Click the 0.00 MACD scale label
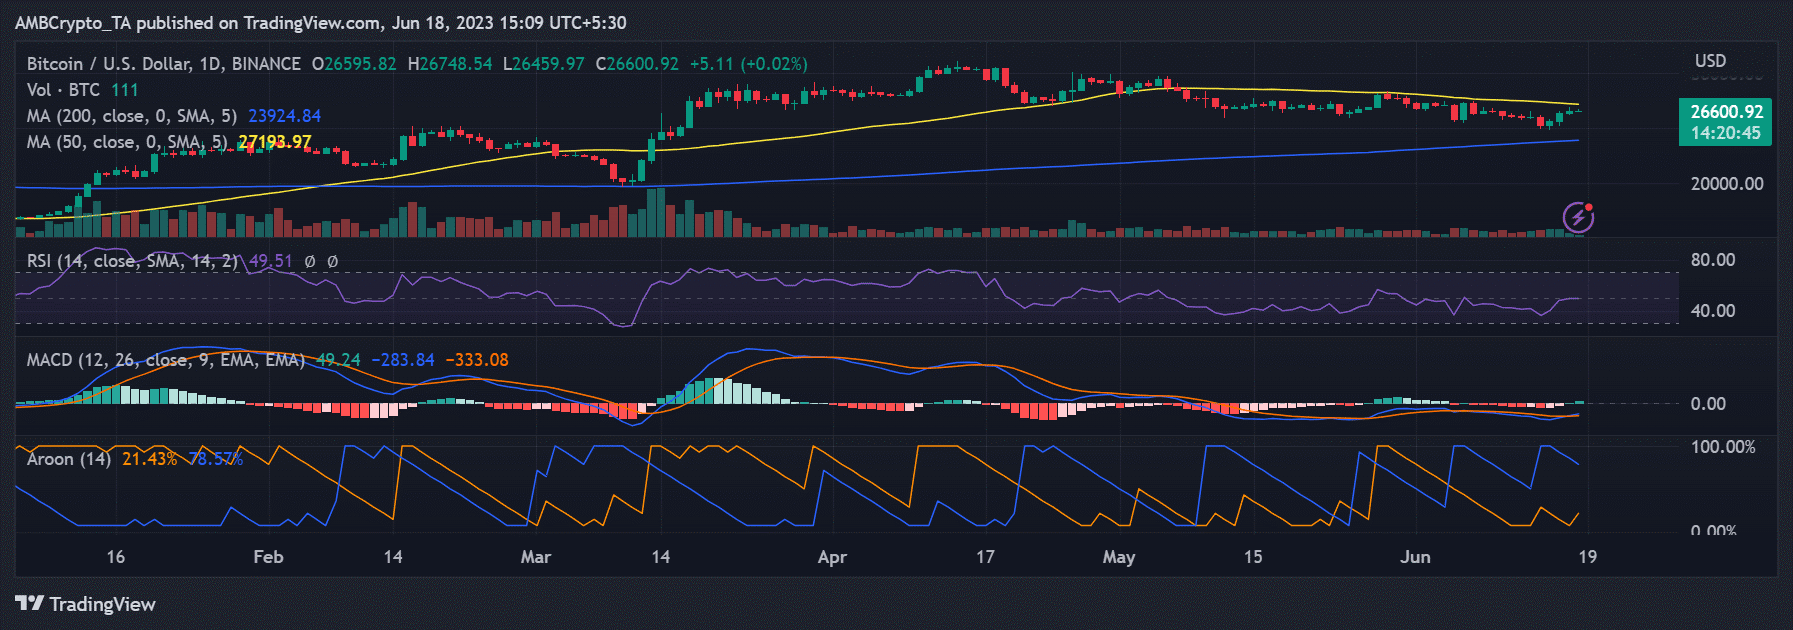Viewport: 1793px width, 630px height. [1708, 404]
